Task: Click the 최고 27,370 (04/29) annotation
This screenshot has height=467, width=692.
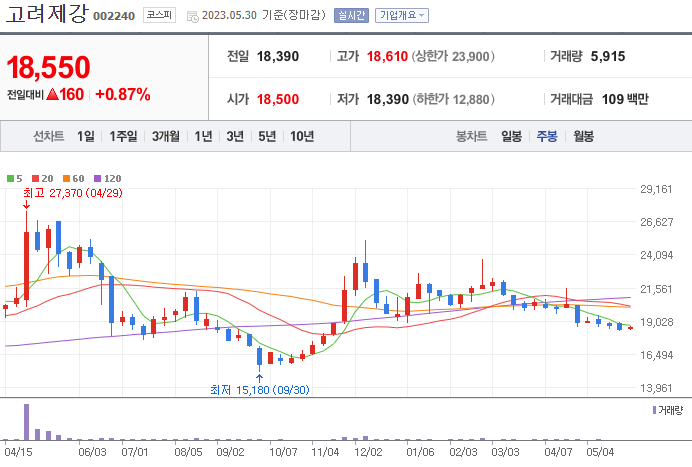Action: pos(73,193)
